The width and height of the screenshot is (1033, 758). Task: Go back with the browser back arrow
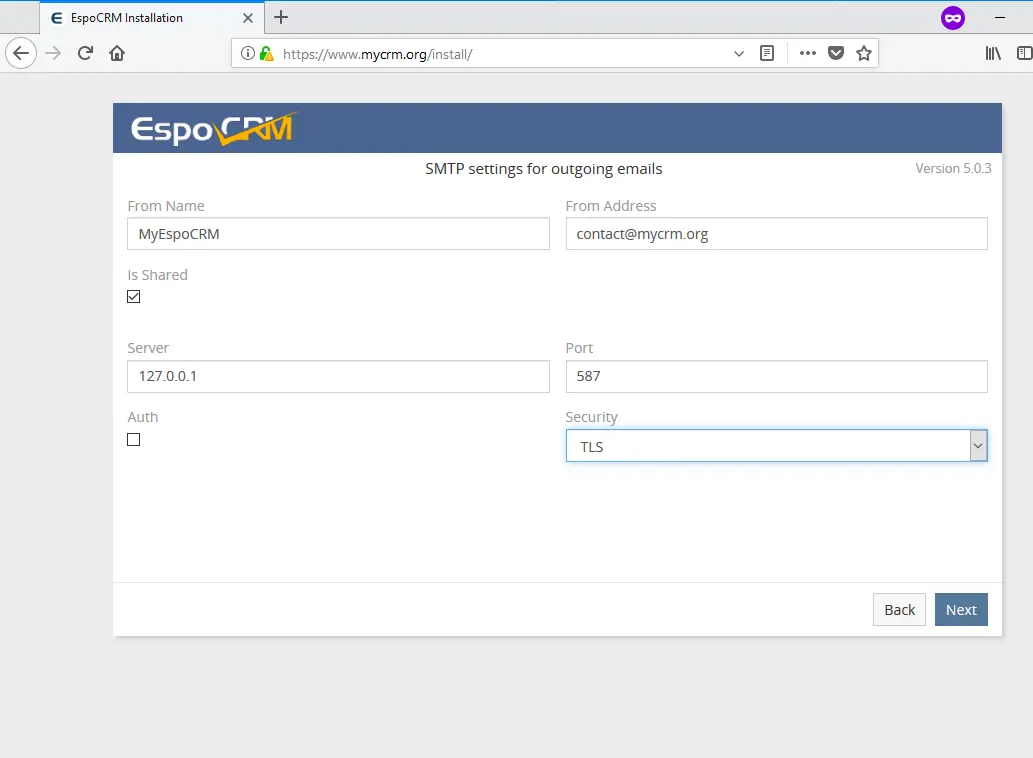click(x=21, y=53)
